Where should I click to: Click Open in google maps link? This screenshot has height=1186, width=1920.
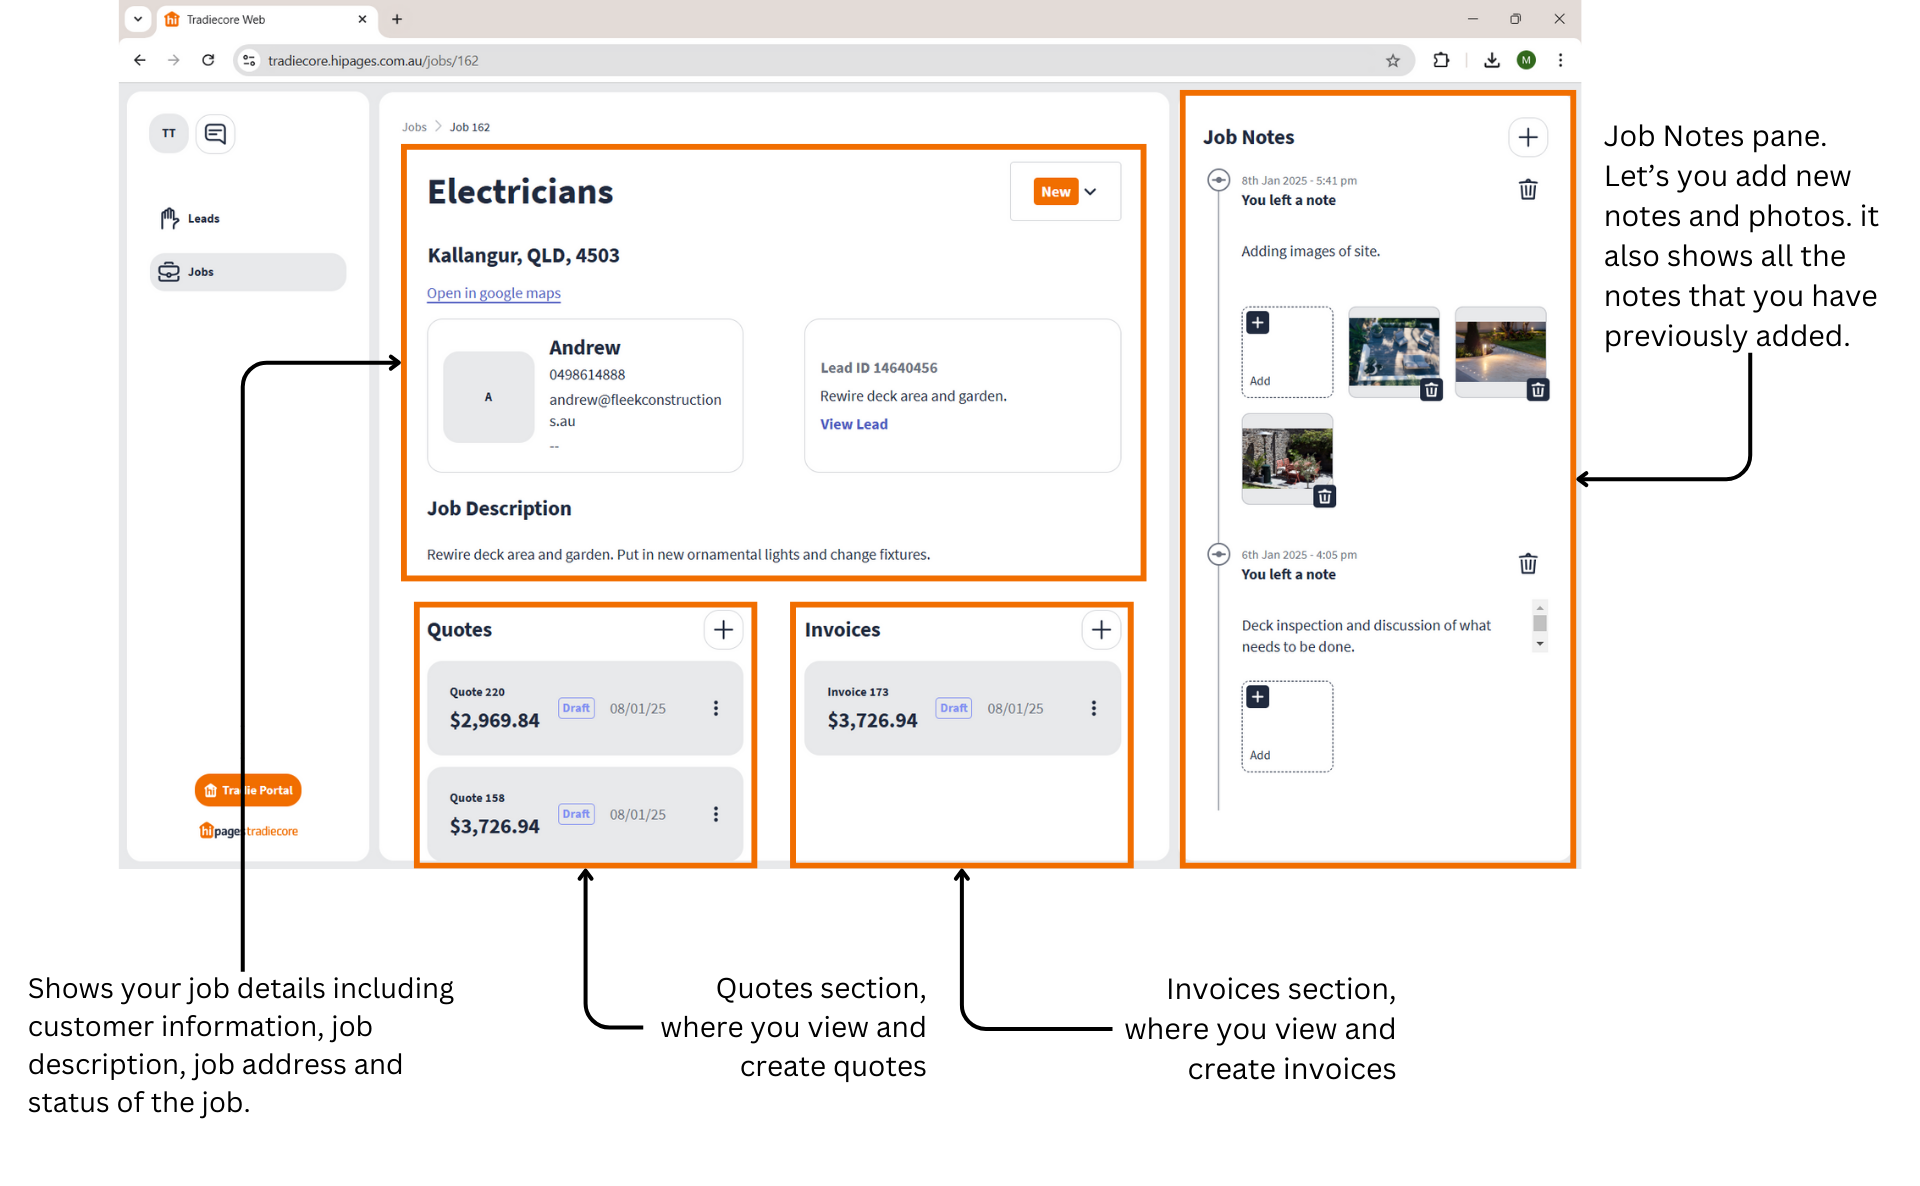point(493,293)
